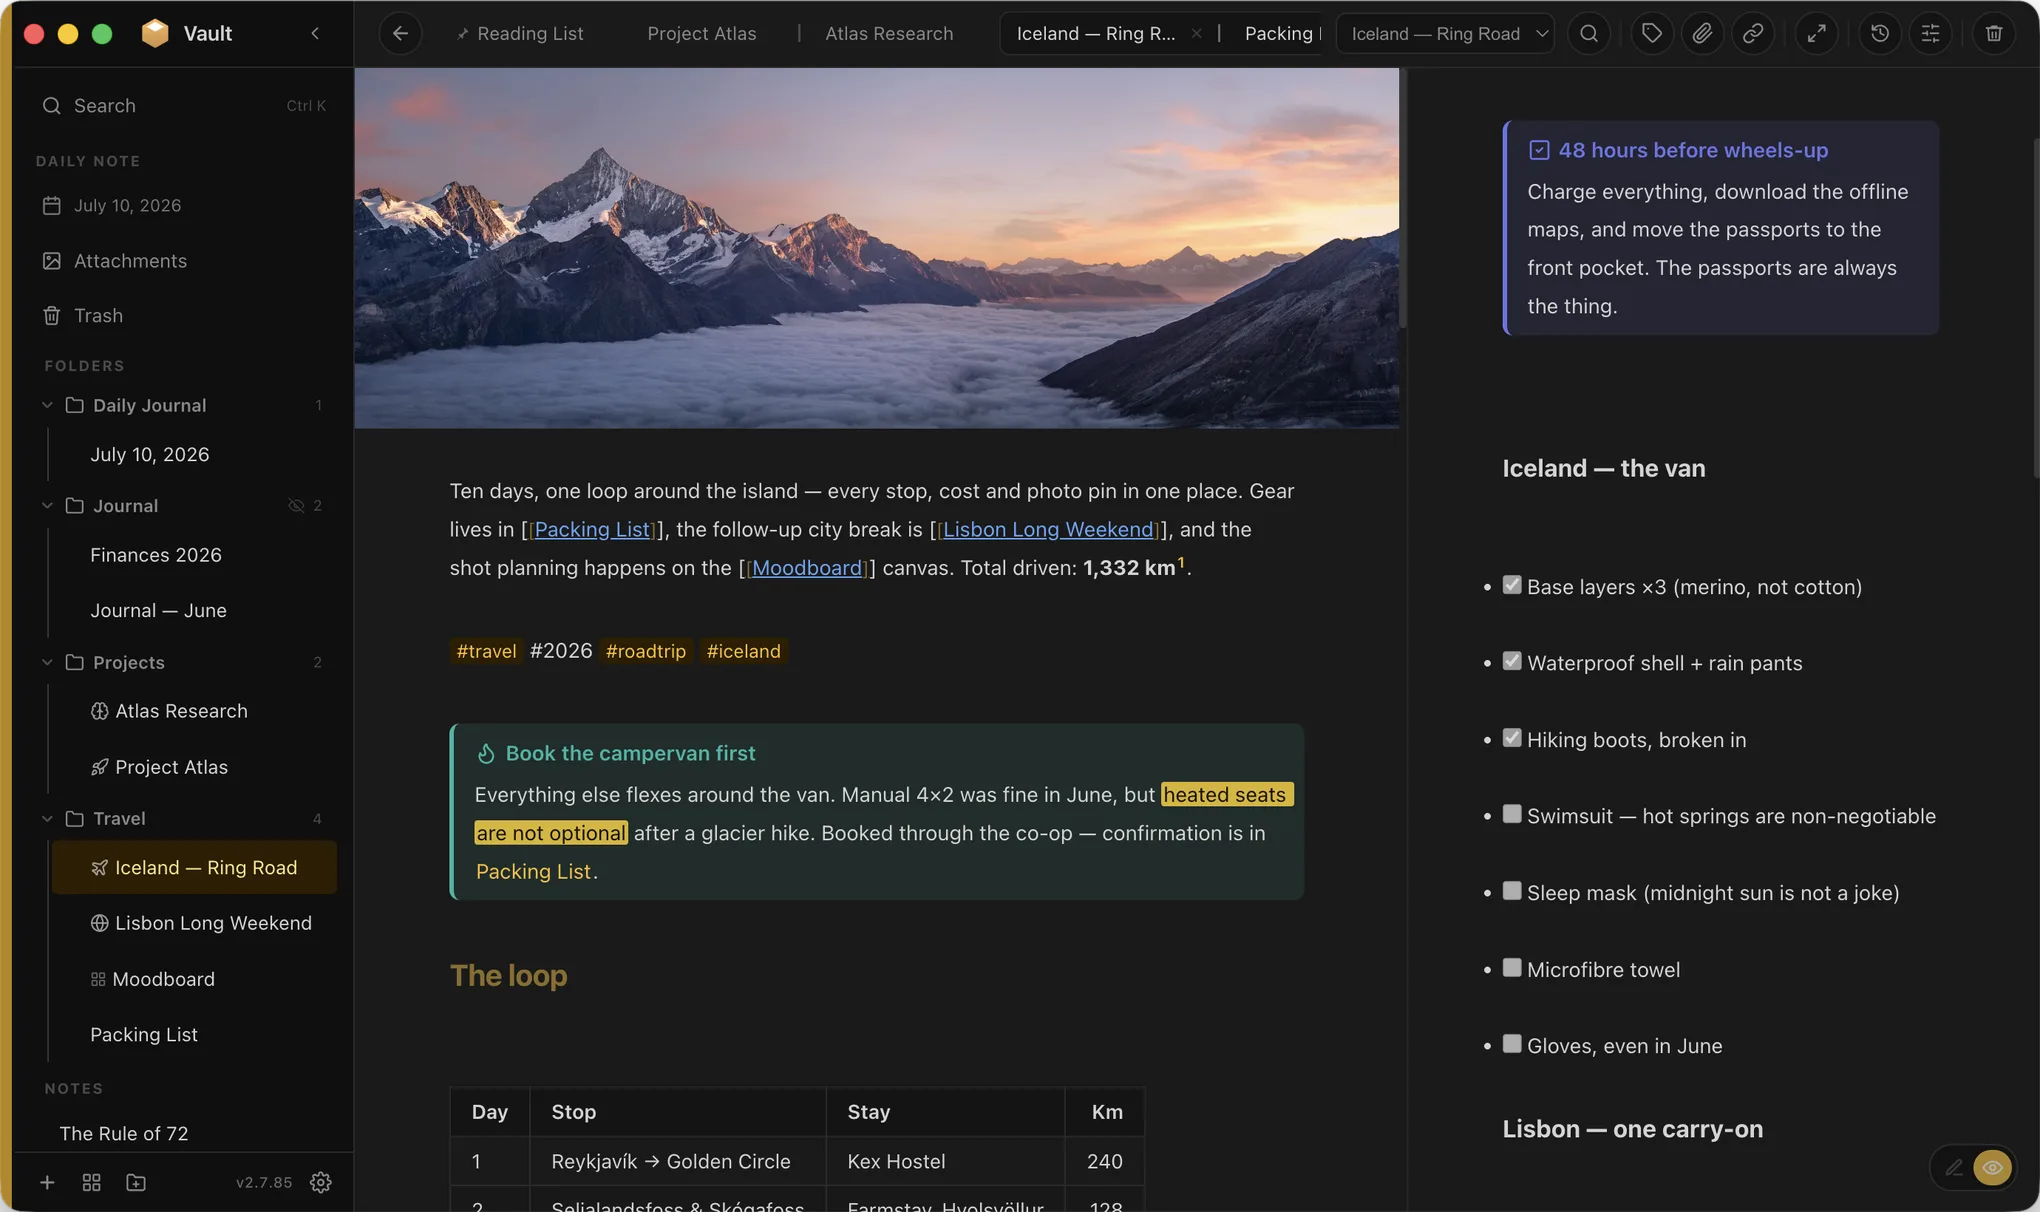Collapse the Travel folder
Image resolution: width=2040 pixels, height=1212 pixels.
coord(47,818)
